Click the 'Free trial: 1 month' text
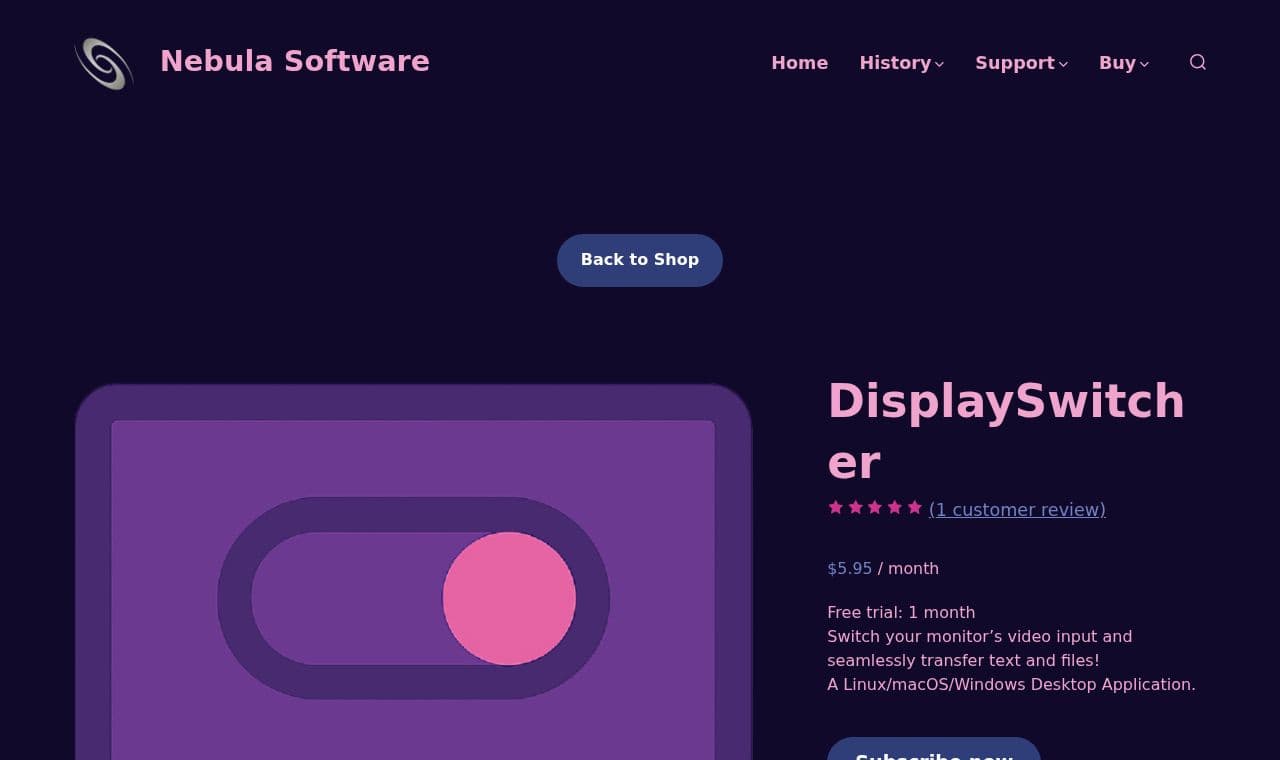The image size is (1280, 760). 901,612
